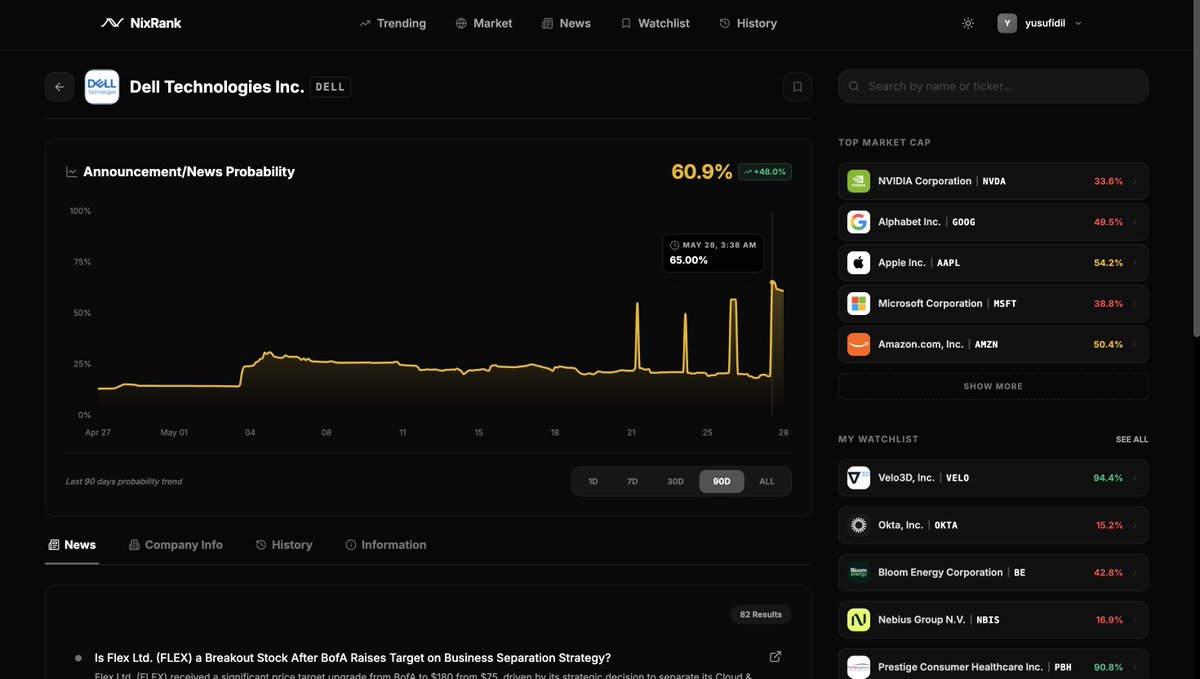Click the Dell Technologies logo

click(x=102, y=87)
